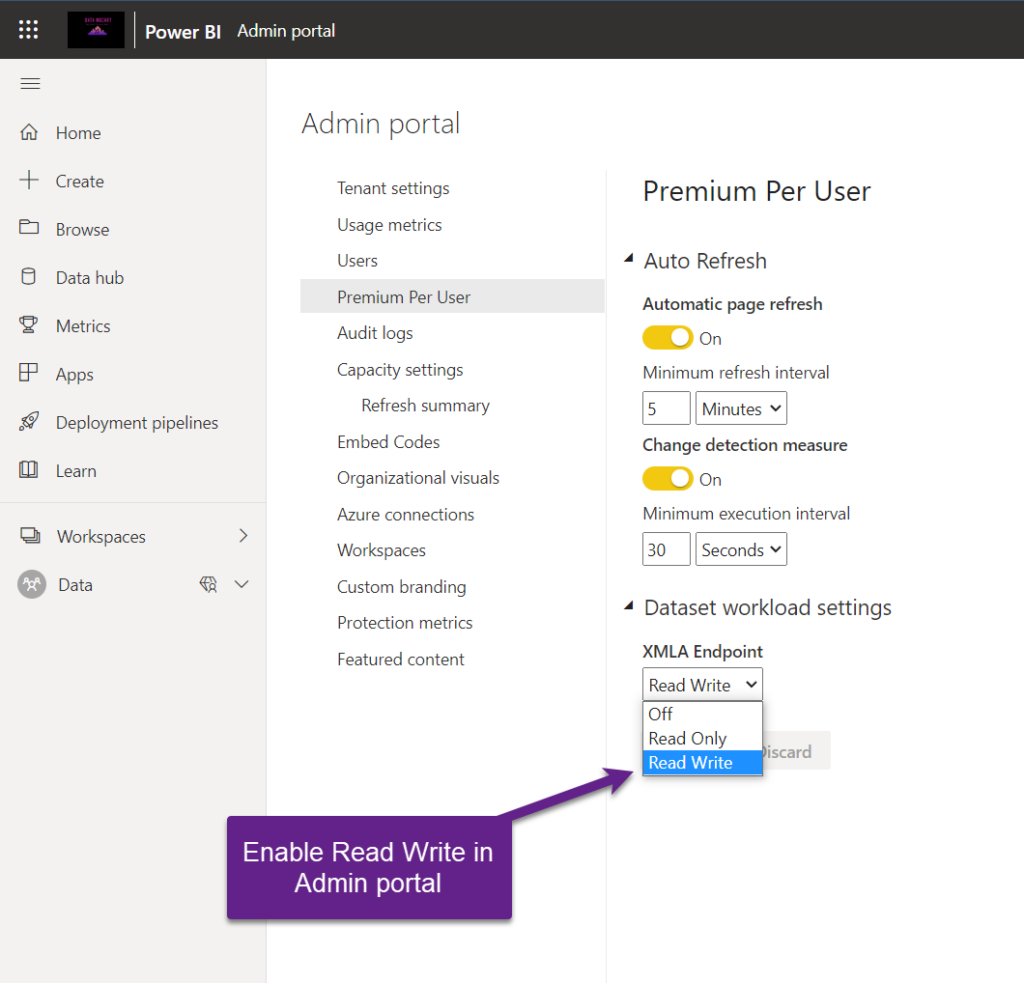Toggle Change detection measure switch
The height and width of the screenshot is (983, 1024).
667,479
